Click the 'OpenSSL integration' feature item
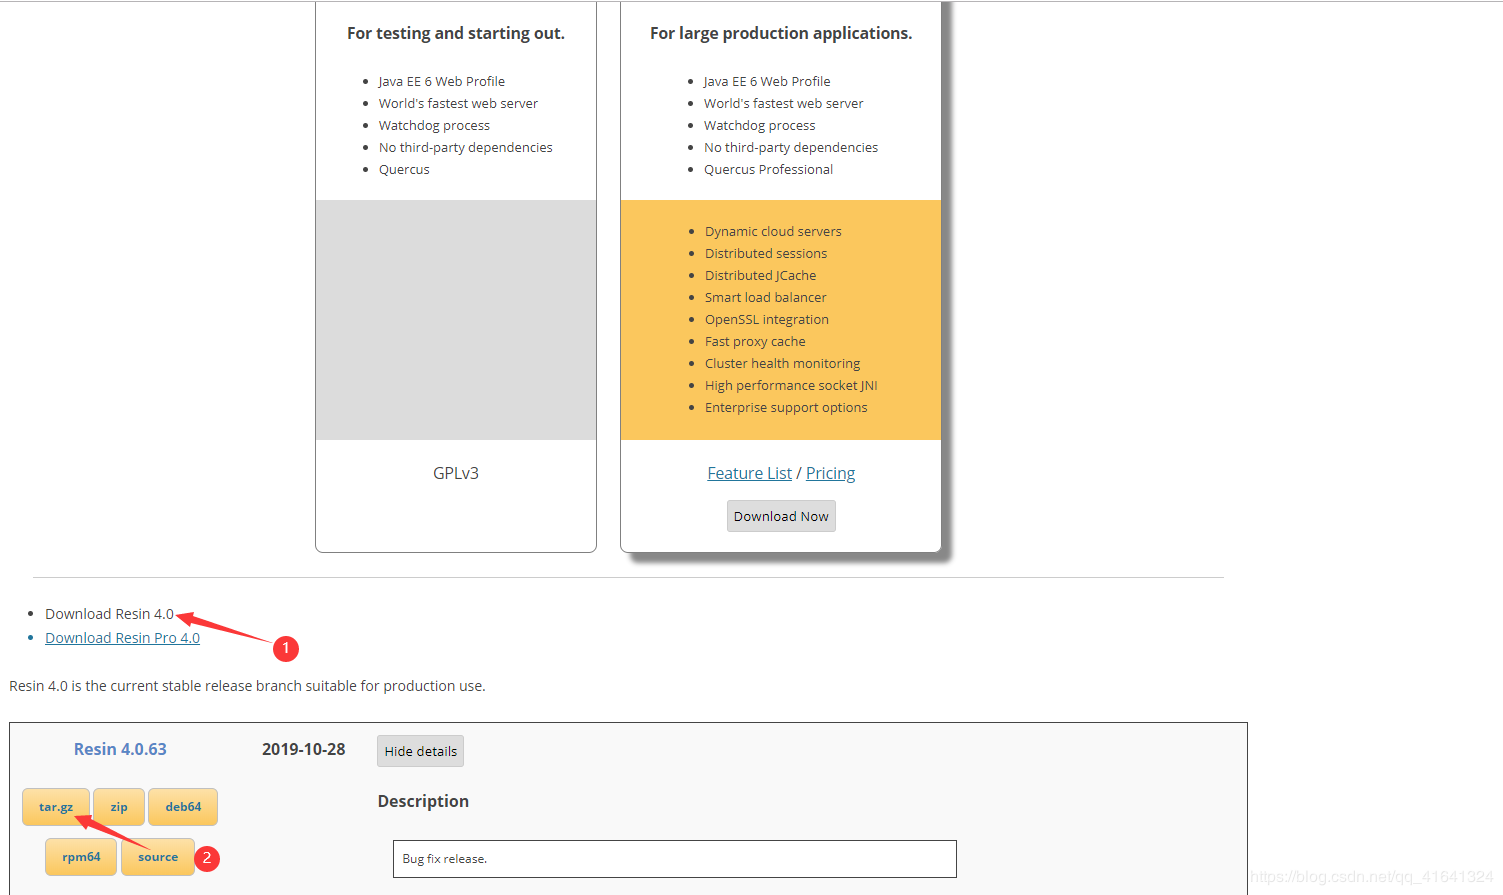 coord(767,319)
